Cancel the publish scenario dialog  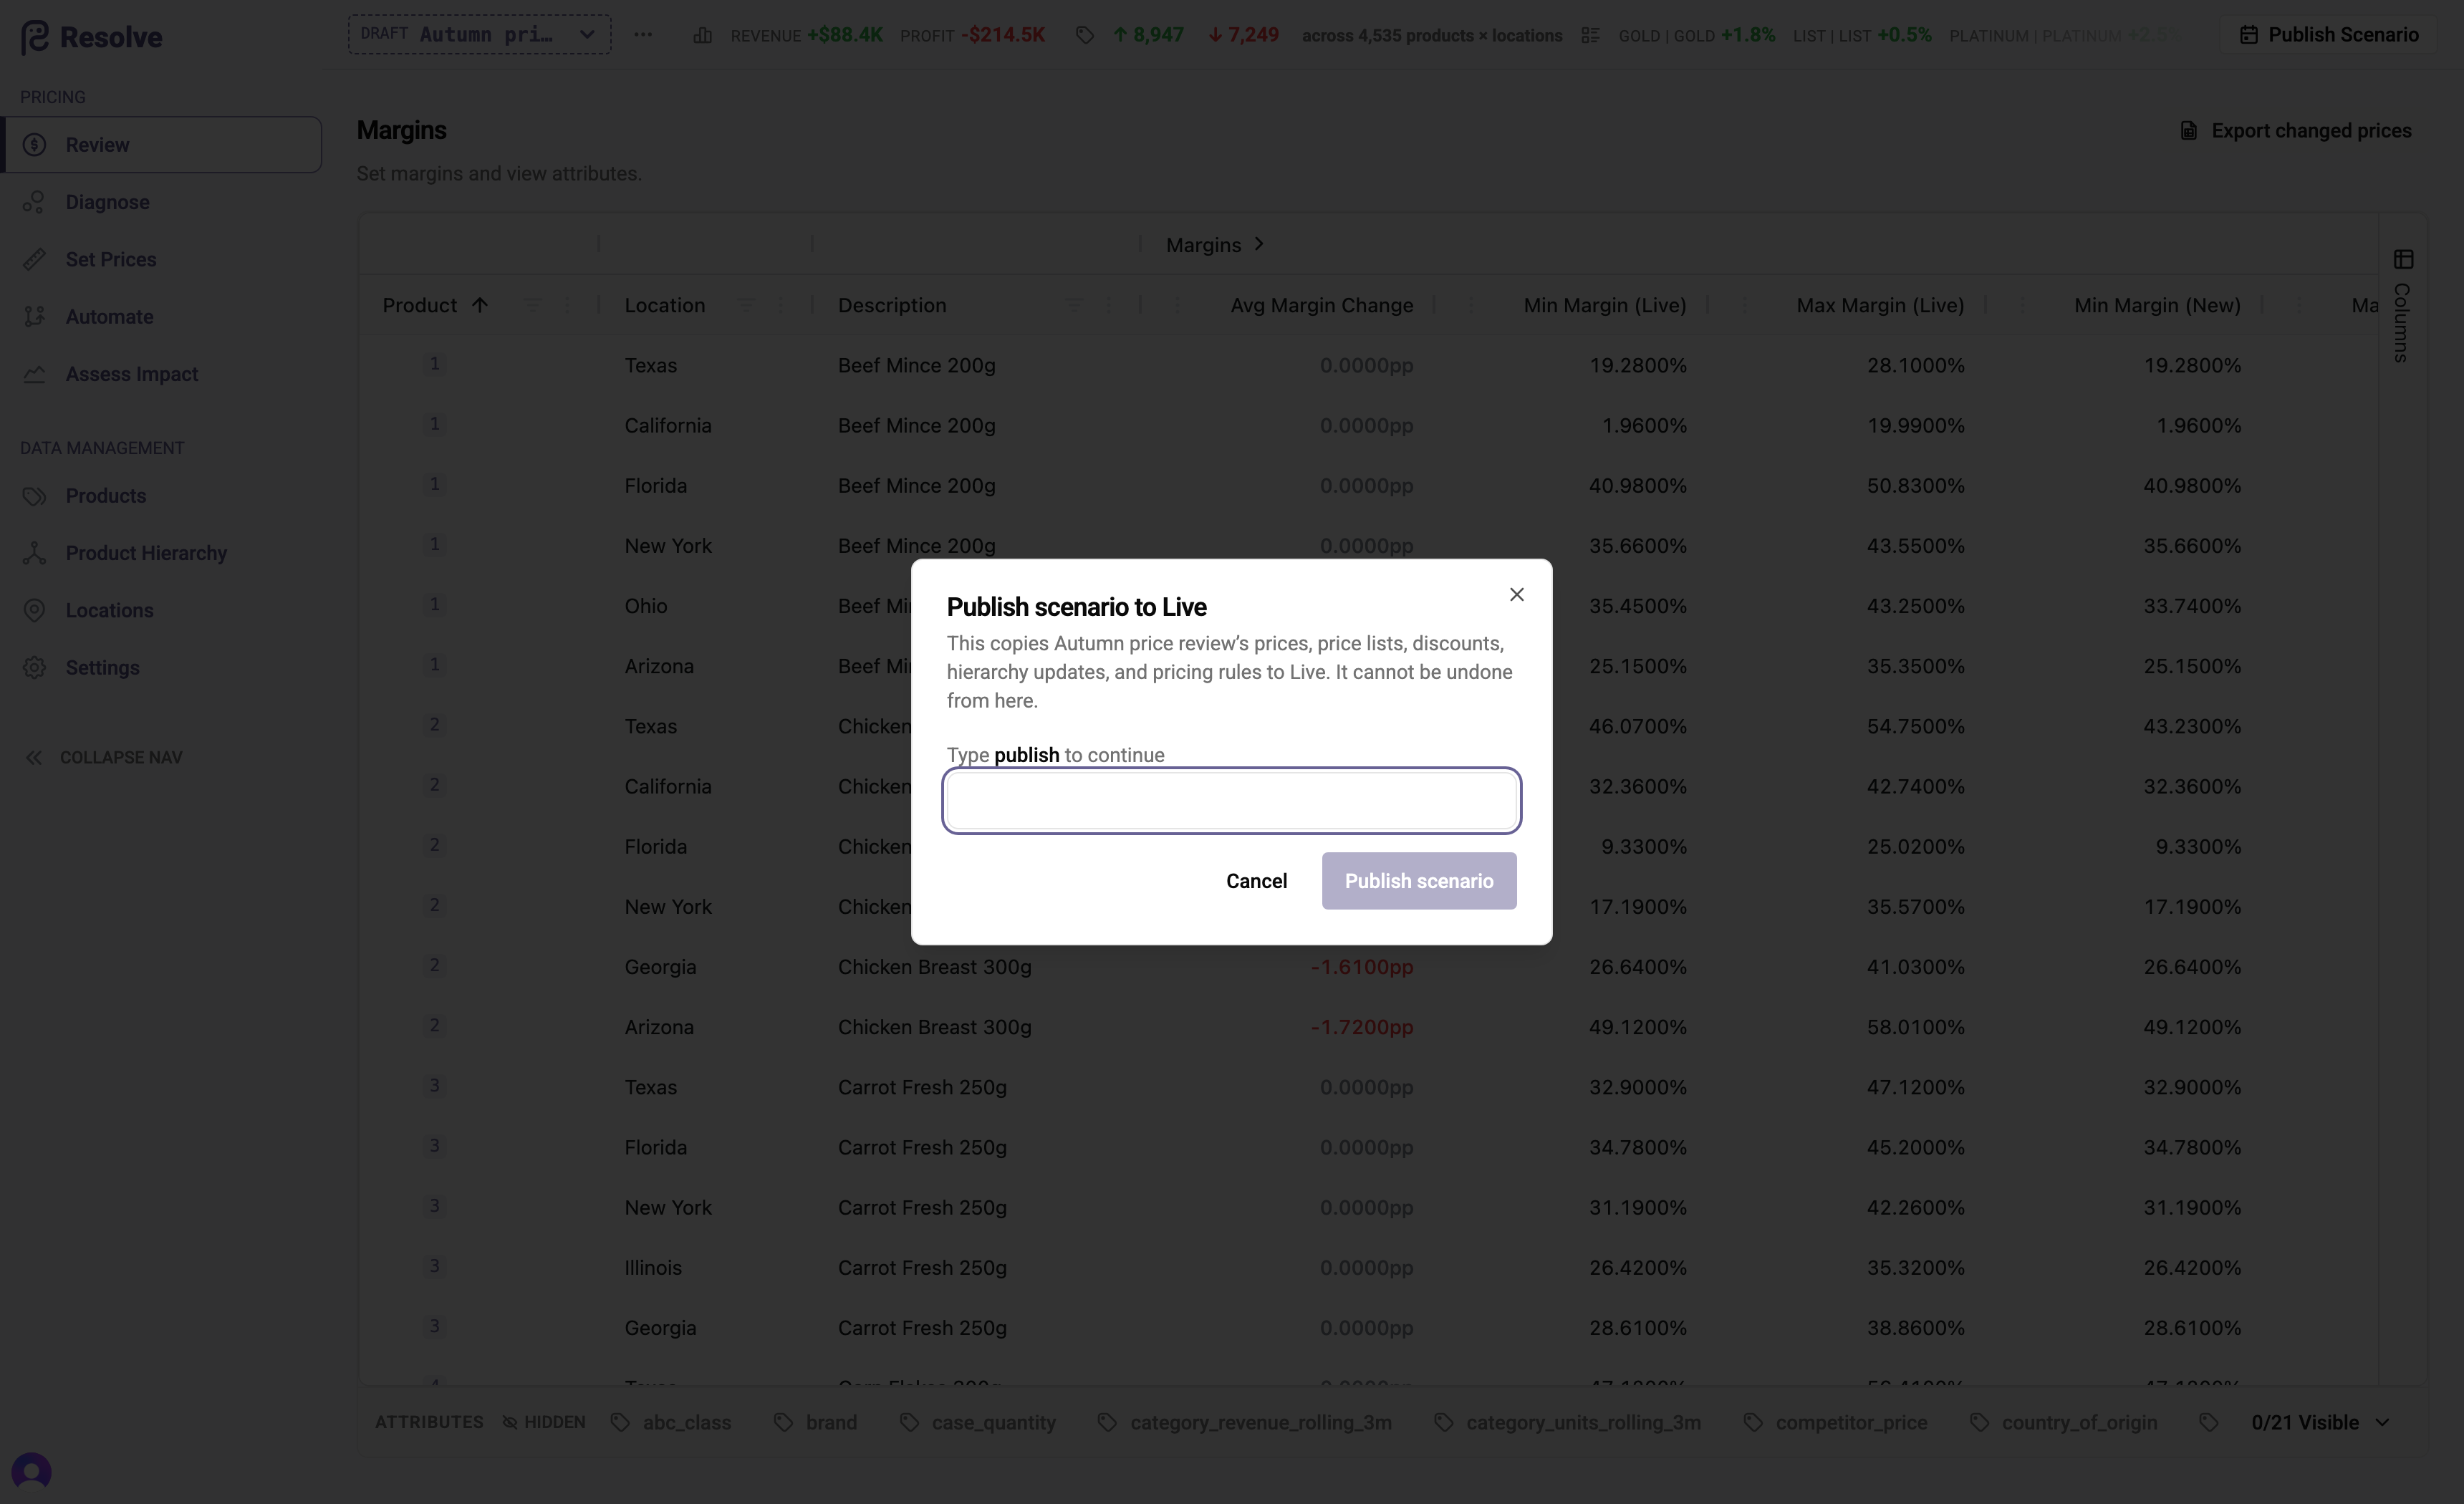(1256, 881)
